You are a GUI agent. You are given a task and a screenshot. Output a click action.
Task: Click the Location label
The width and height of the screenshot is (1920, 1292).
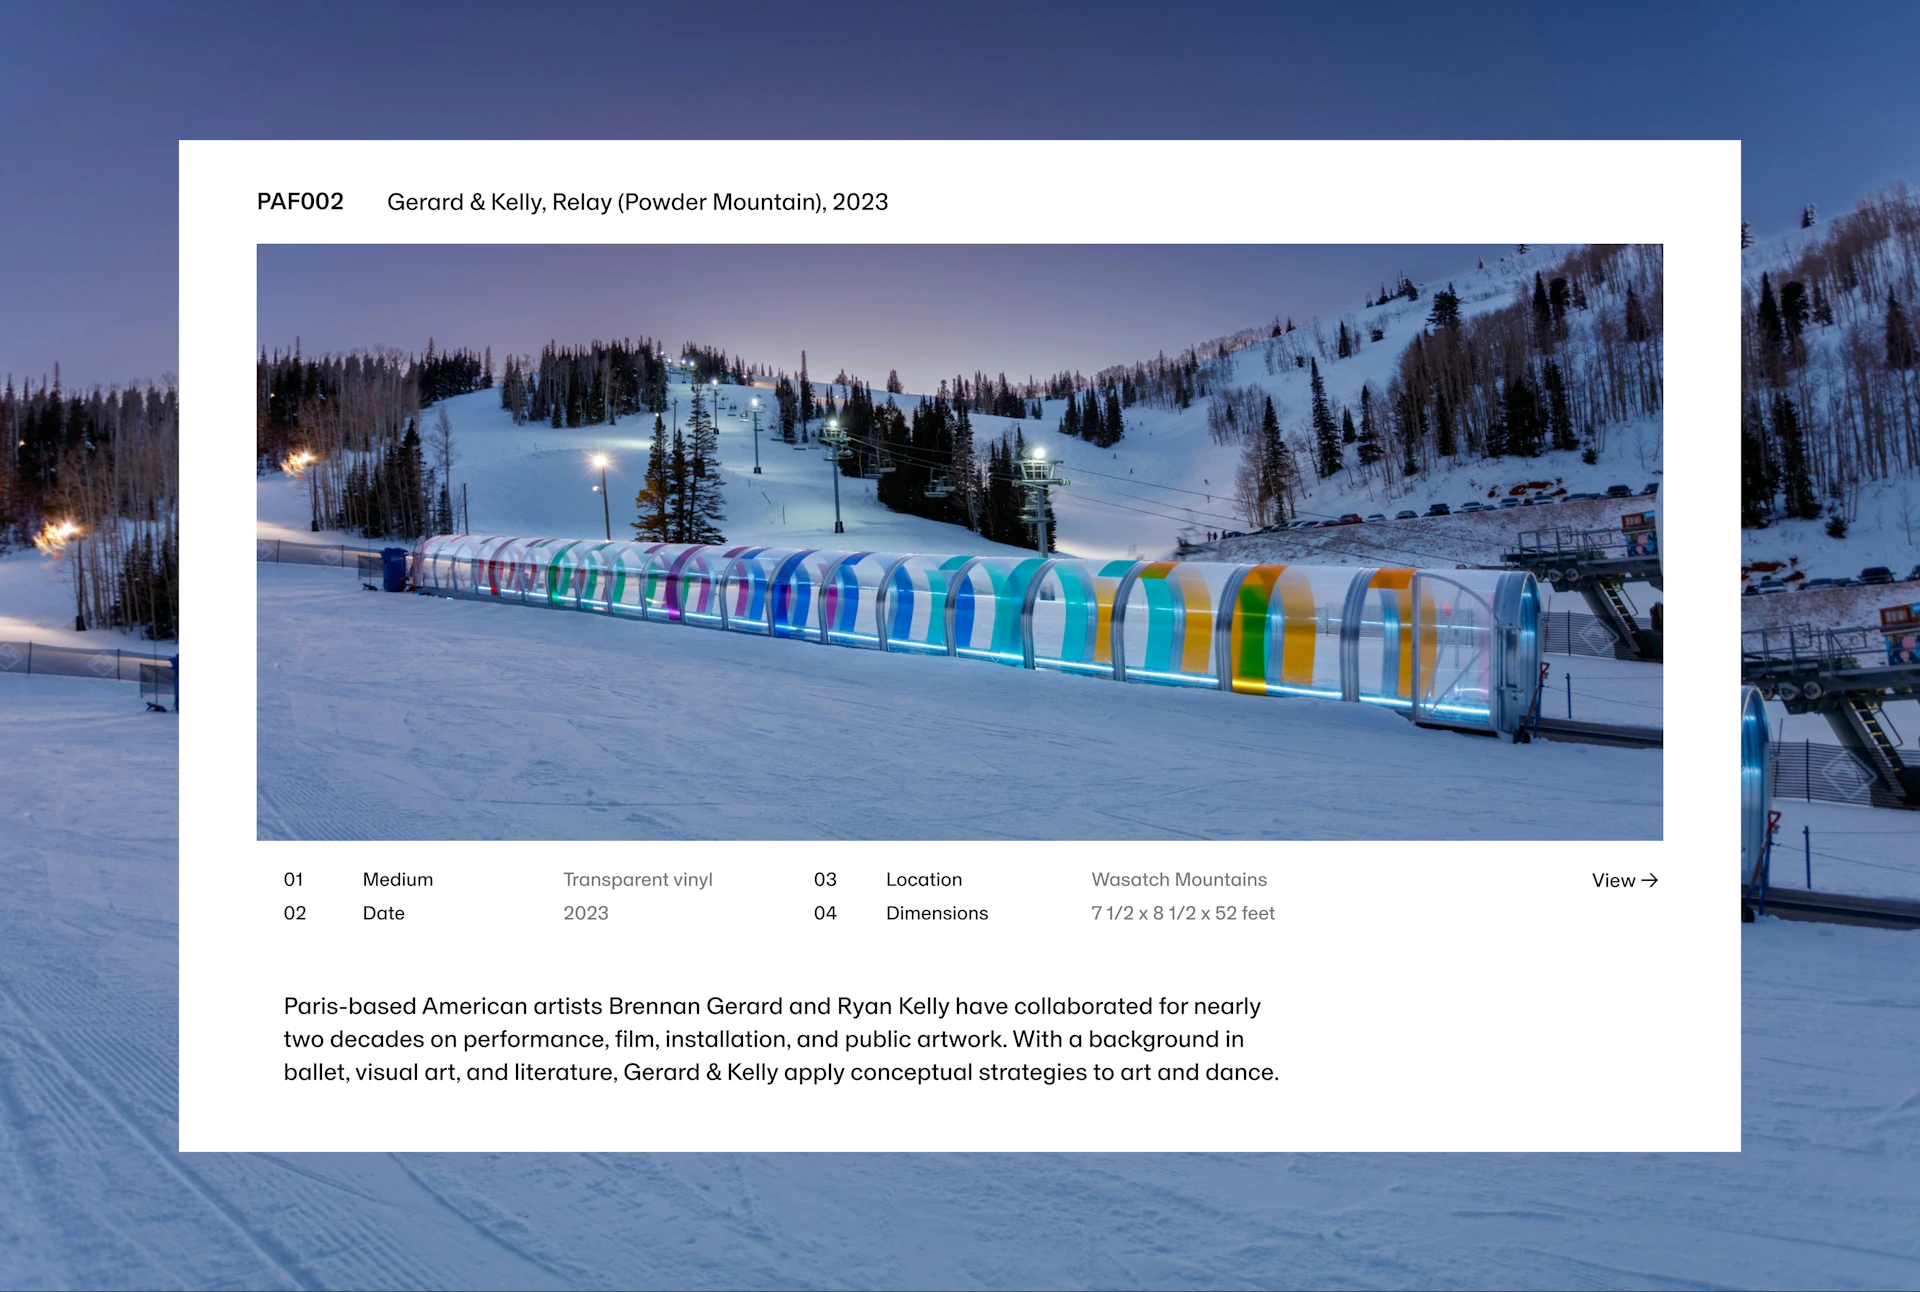[923, 879]
